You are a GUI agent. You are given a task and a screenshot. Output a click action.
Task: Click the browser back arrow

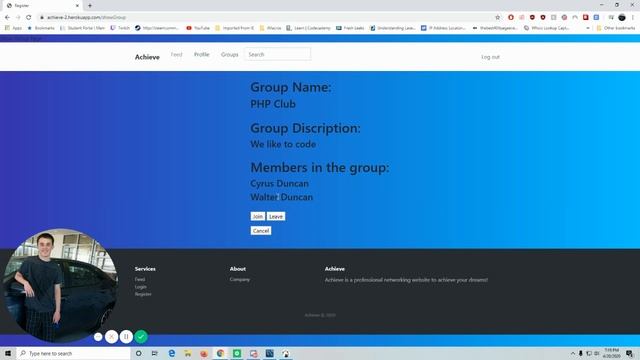pos(7,18)
